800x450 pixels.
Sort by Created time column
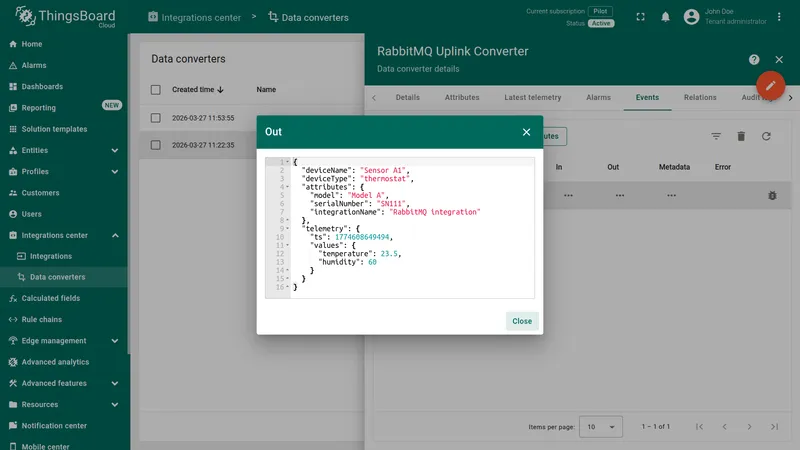coord(198,89)
